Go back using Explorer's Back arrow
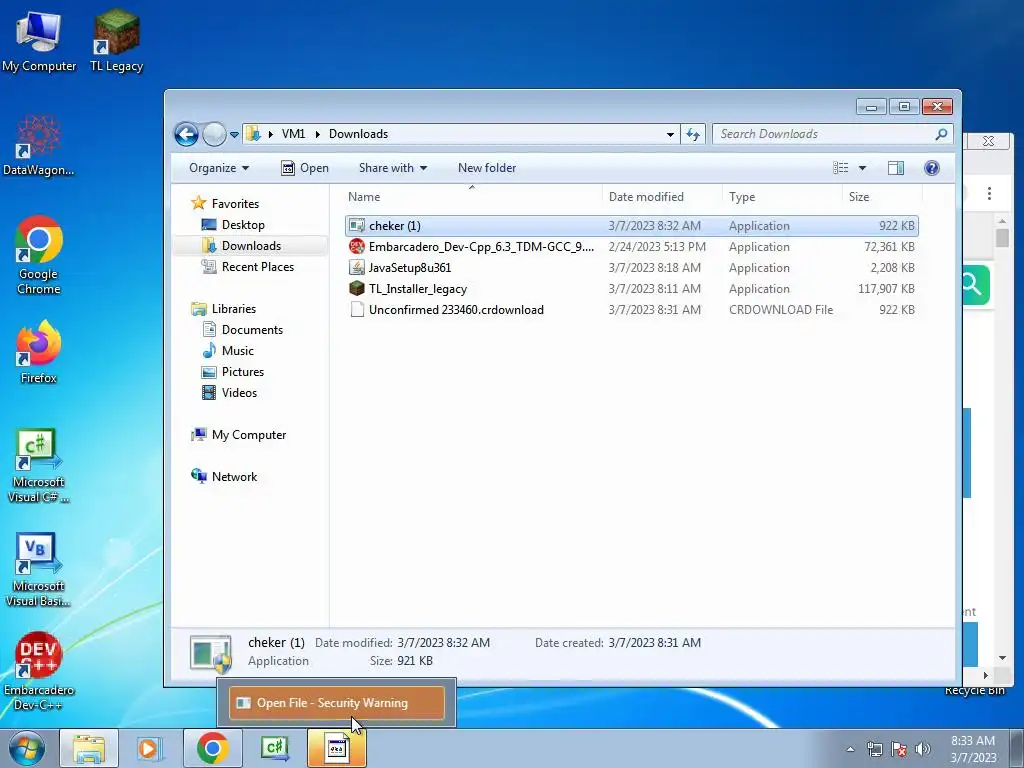This screenshot has width=1024, height=768. pos(187,135)
